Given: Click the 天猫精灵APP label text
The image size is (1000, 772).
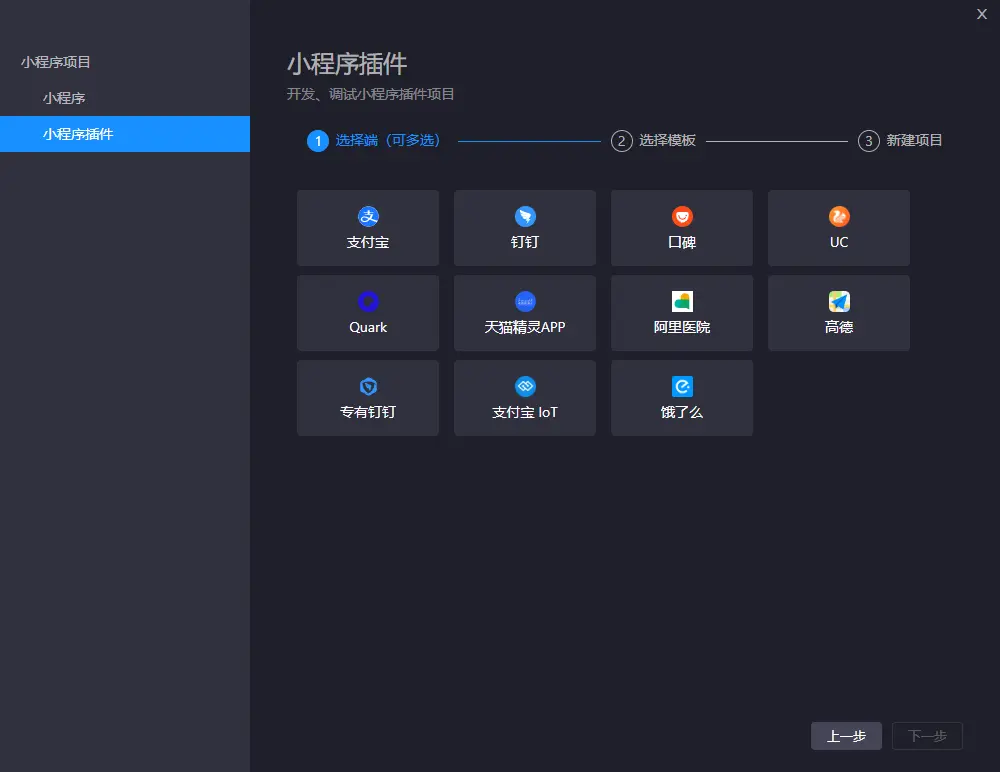Looking at the screenshot, I should pyautogui.click(x=525, y=327).
